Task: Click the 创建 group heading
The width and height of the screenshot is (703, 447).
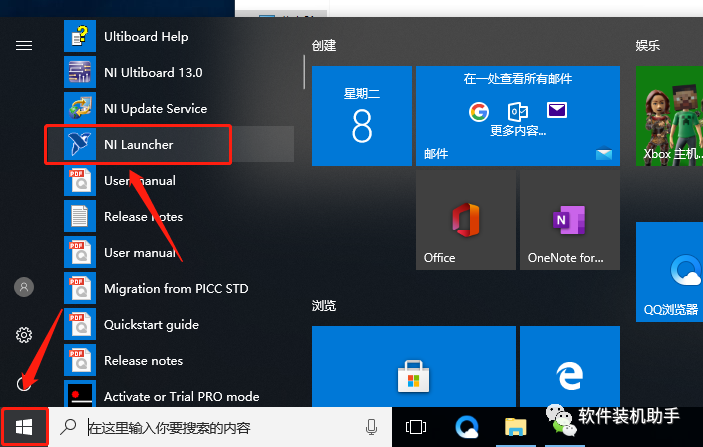Action: (324, 45)
